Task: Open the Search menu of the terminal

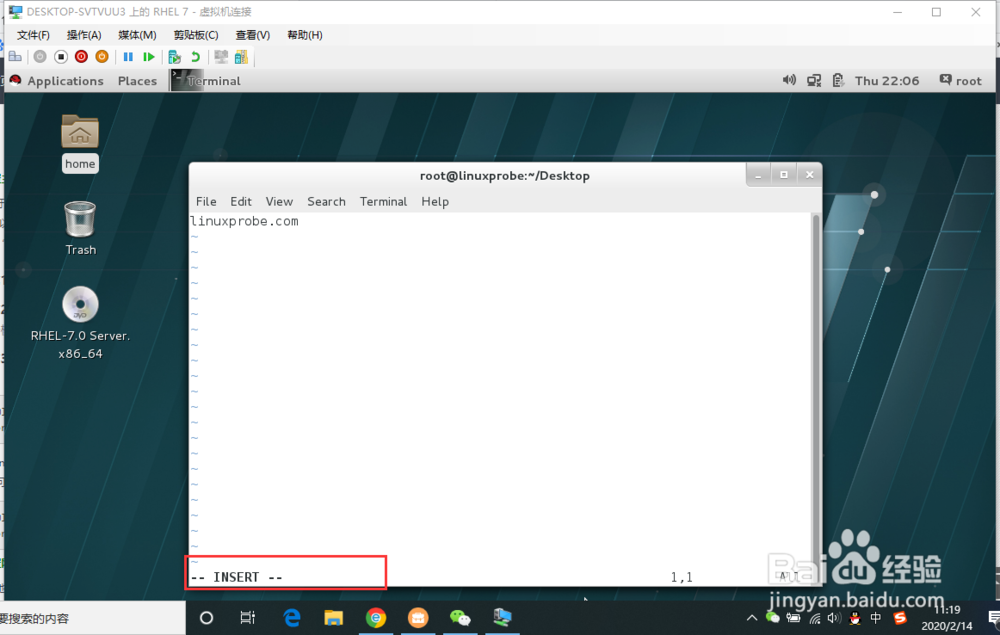Action: pos(326,201)
